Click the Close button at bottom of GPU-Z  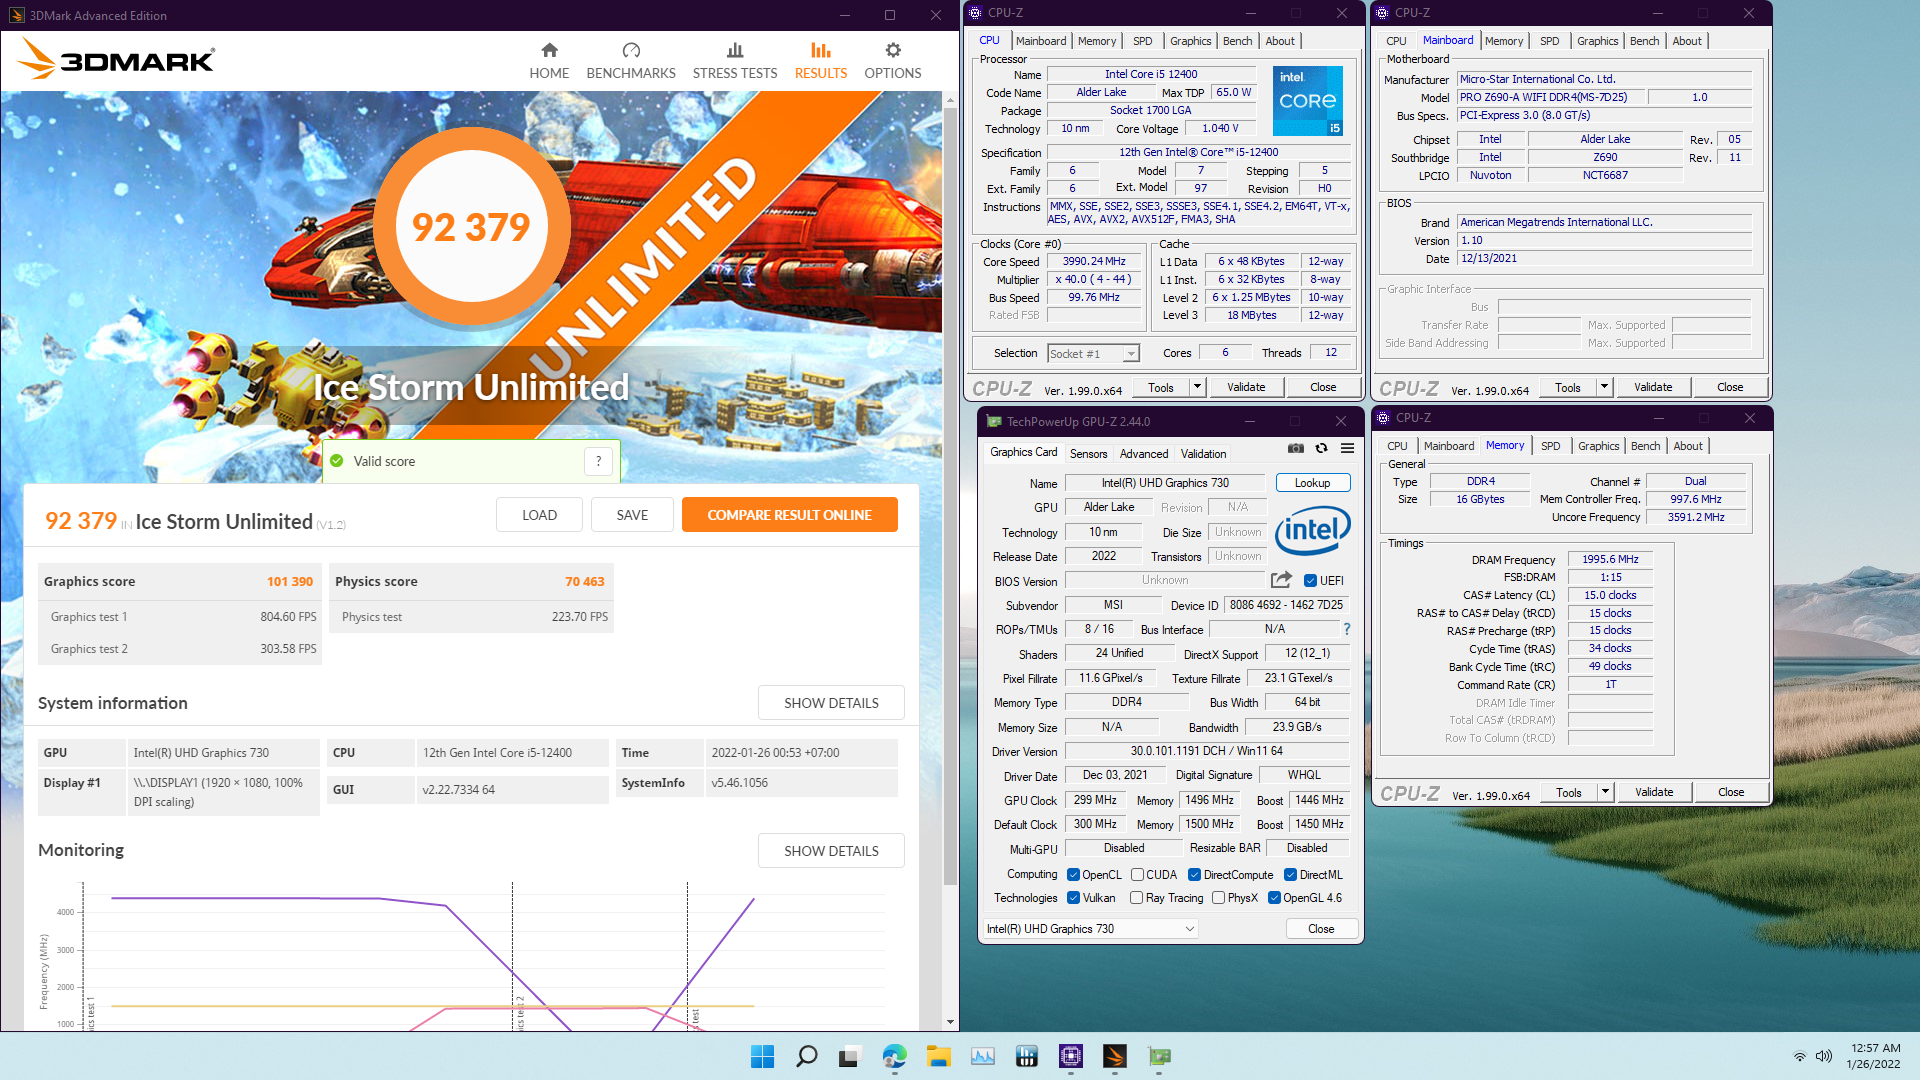pos(1321,929)
